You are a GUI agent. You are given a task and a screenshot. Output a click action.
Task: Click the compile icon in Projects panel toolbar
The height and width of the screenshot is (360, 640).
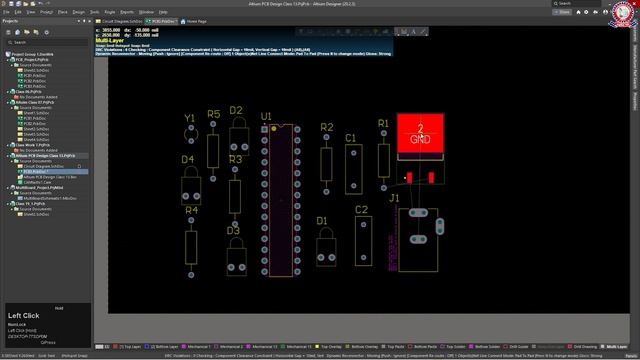tap(18, 32)
